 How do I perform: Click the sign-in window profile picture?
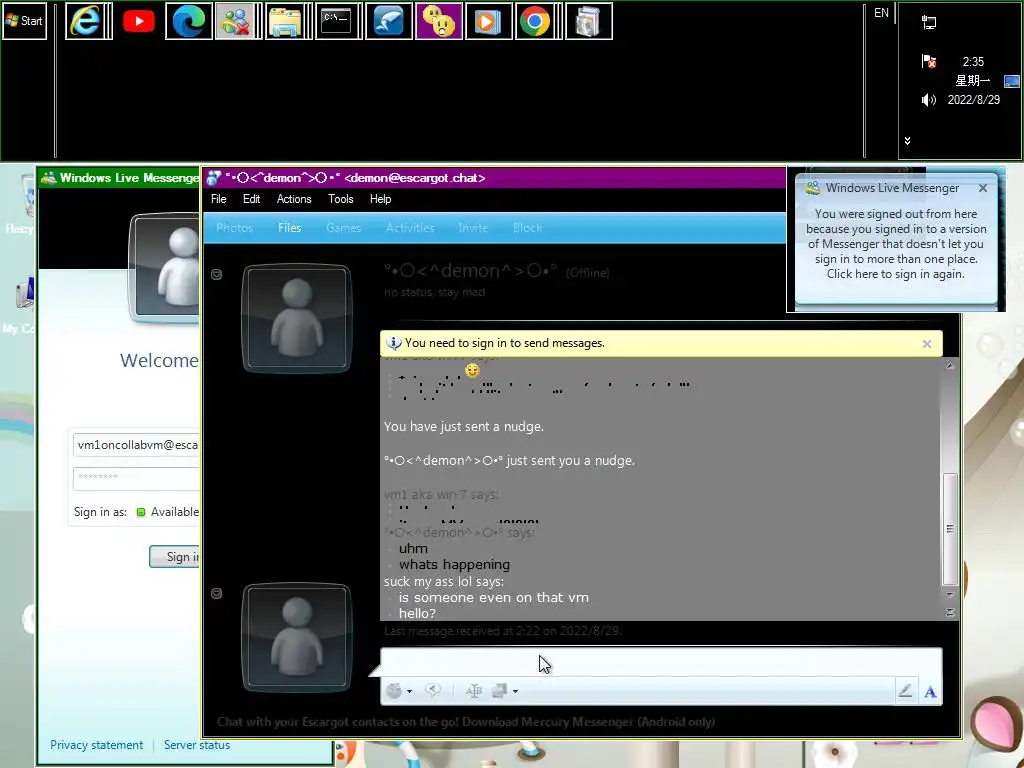point(164,268)
